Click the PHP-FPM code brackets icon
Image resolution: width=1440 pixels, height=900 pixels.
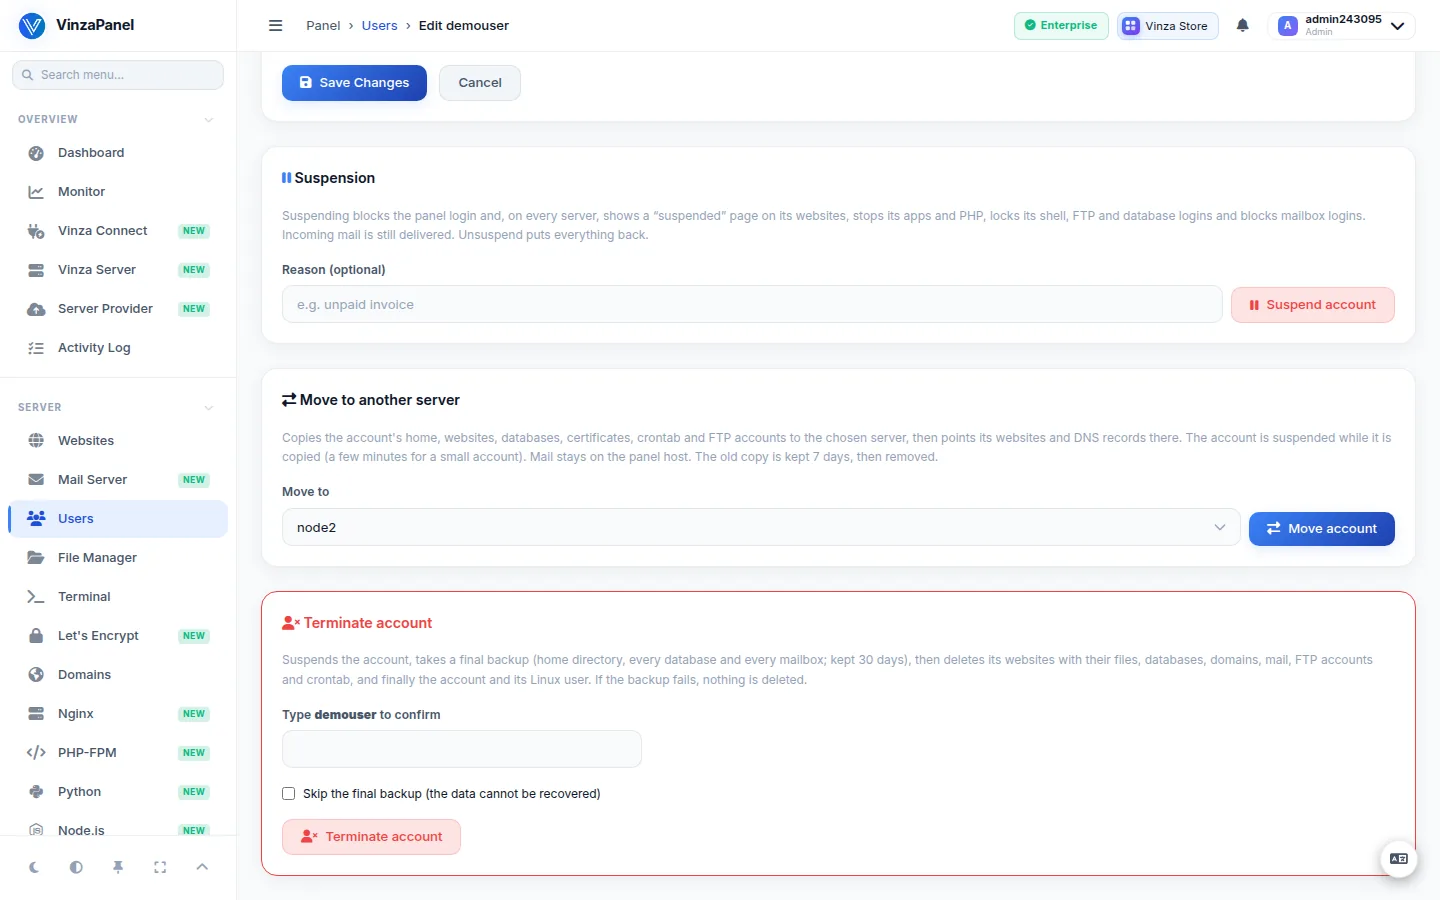[36, 753]
